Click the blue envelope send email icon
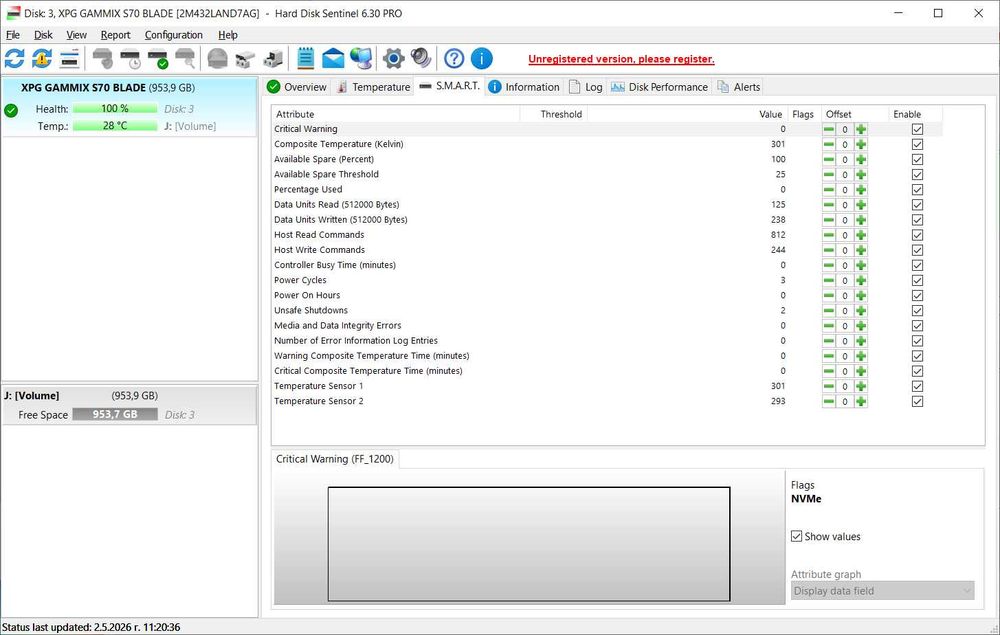This screenshot has width=1000, height=635. click(x=333, y=59)
